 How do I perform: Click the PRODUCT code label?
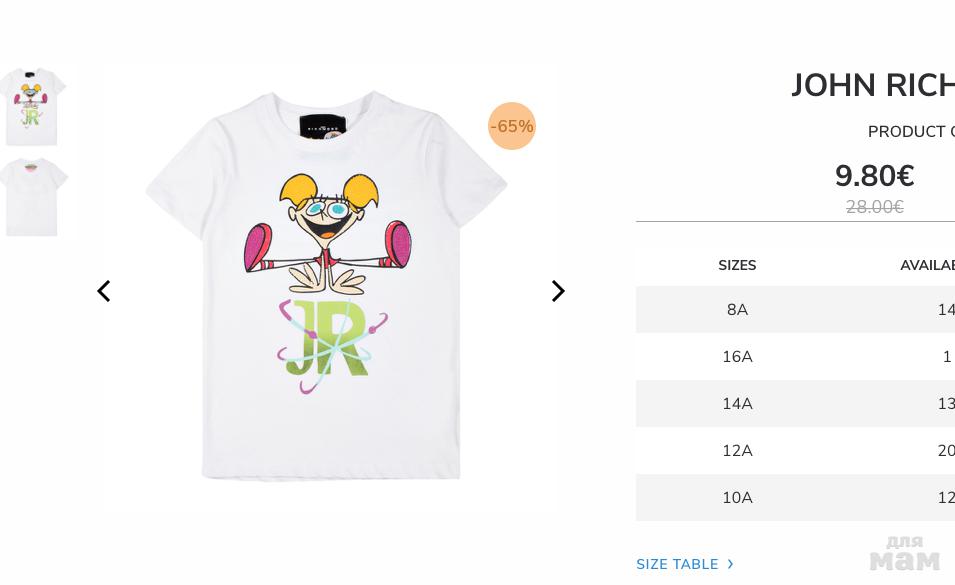click(911, 131)
